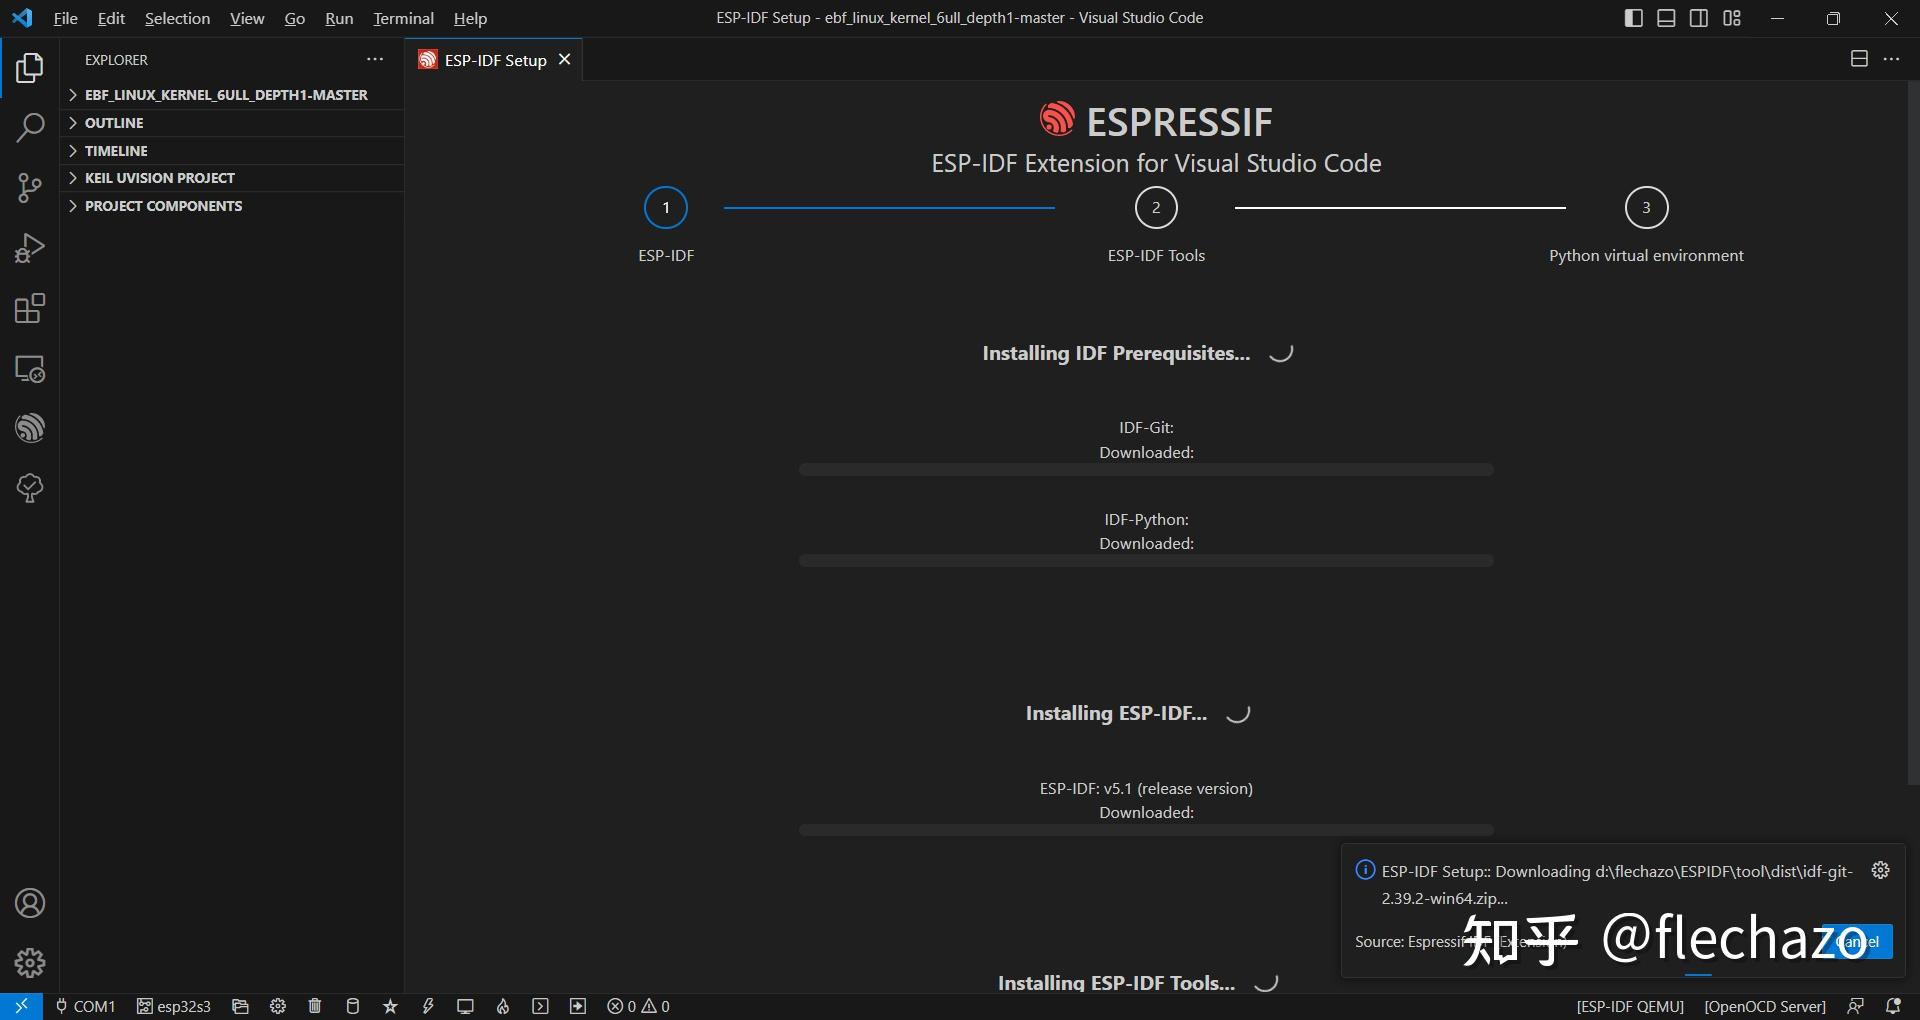
Task: Open the Remote Explorer view
Action: point(30,369)
